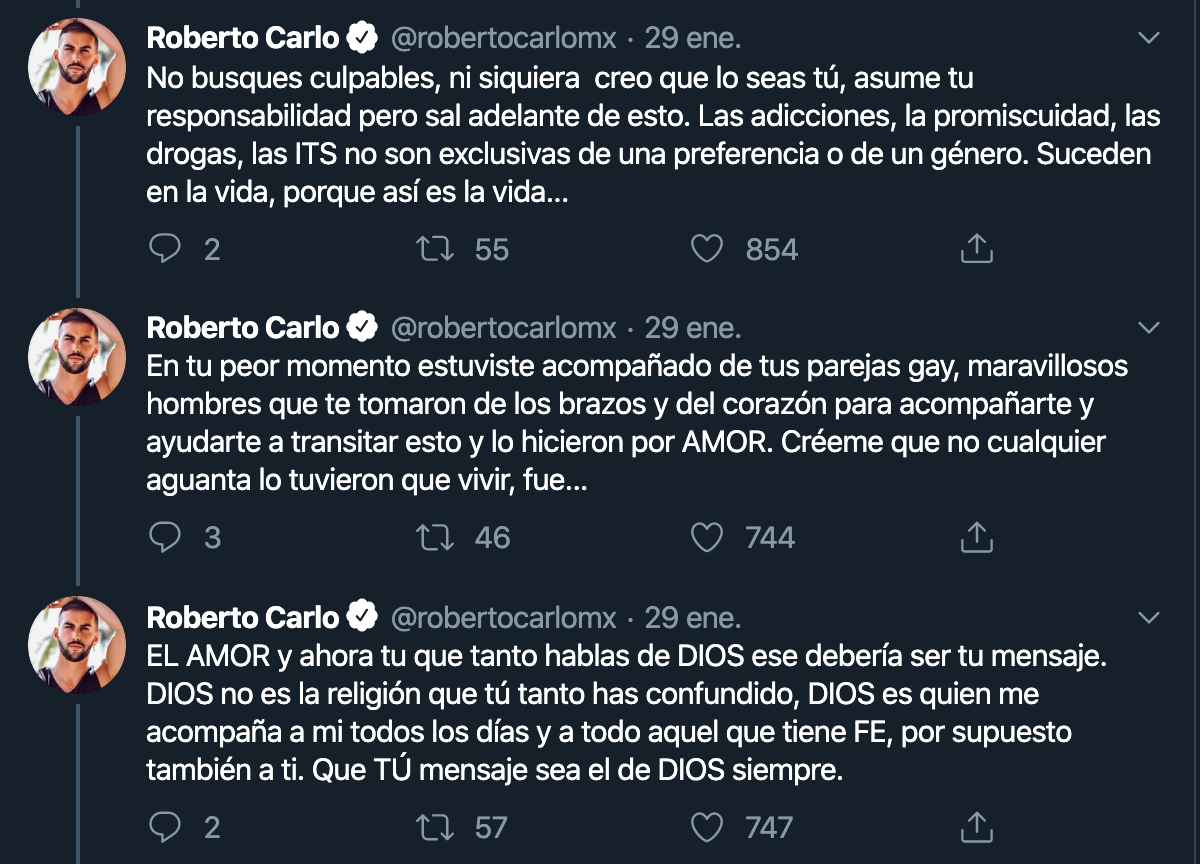Viewport: 1200px width, 864px height.
Task: Click the verified badge next to Roberto Carlo
Action: coord(360,37)
